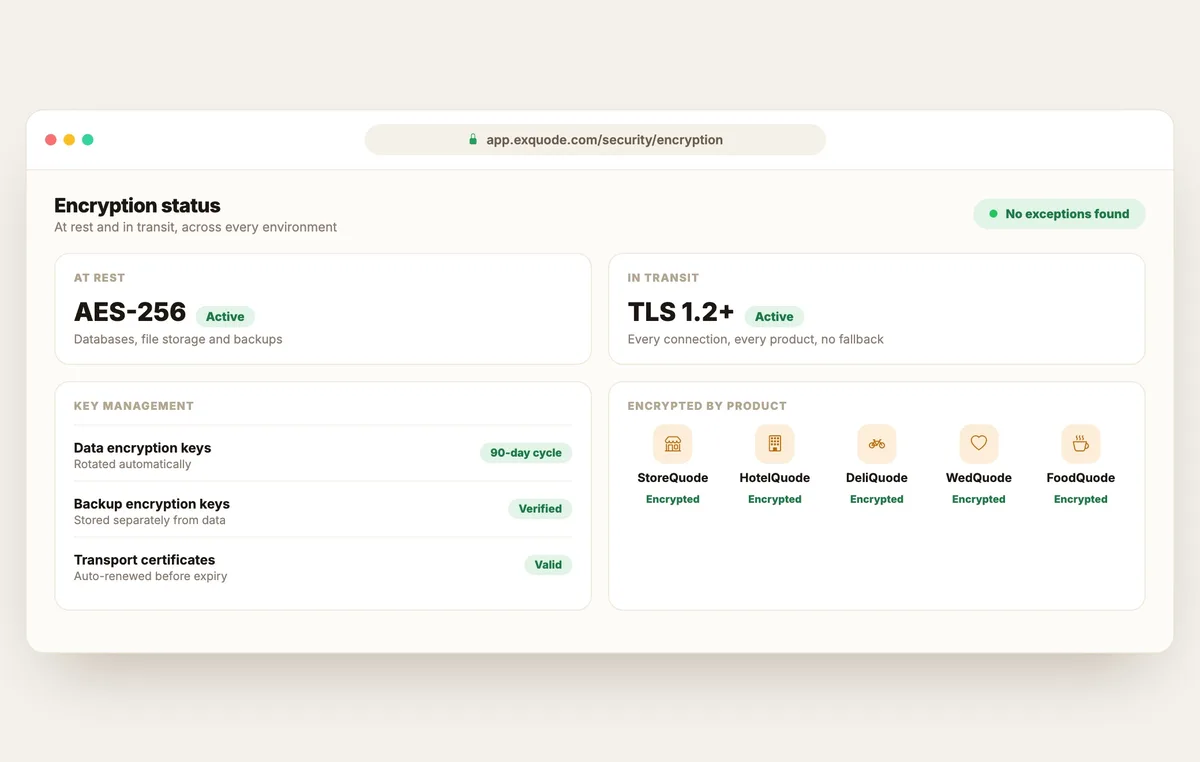Click the AT REST card label
Image resolution: width=1200 pixels, height=762 pixels.
tap(99, 278)
